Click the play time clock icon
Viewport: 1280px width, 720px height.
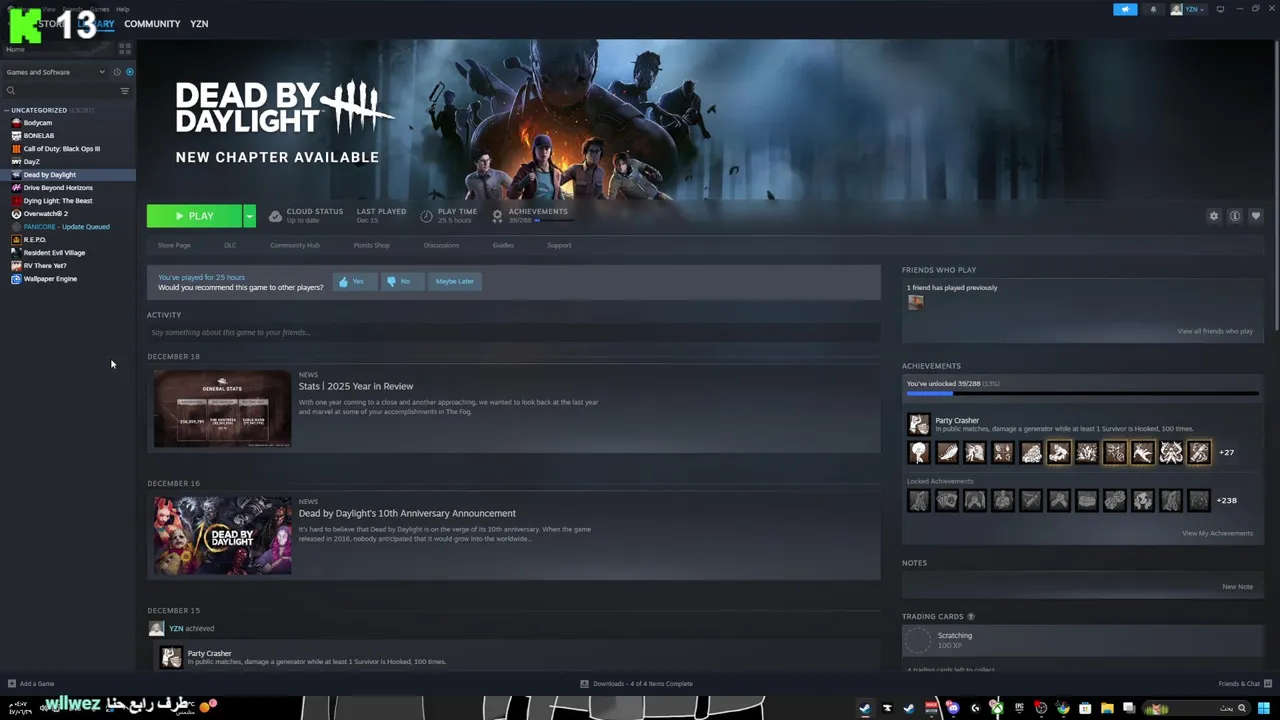[427, 216]
